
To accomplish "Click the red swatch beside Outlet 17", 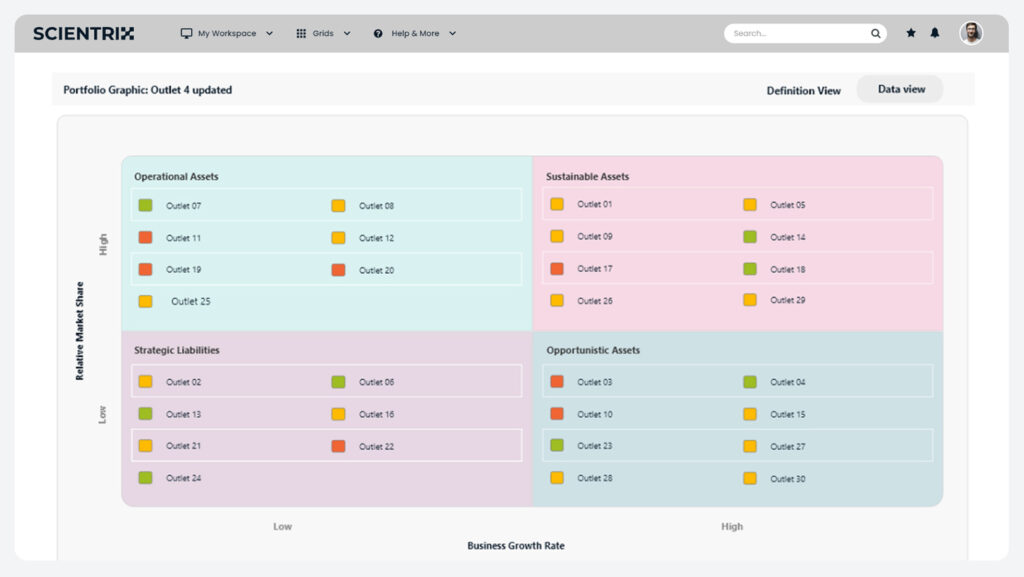I will pos(557,269).
